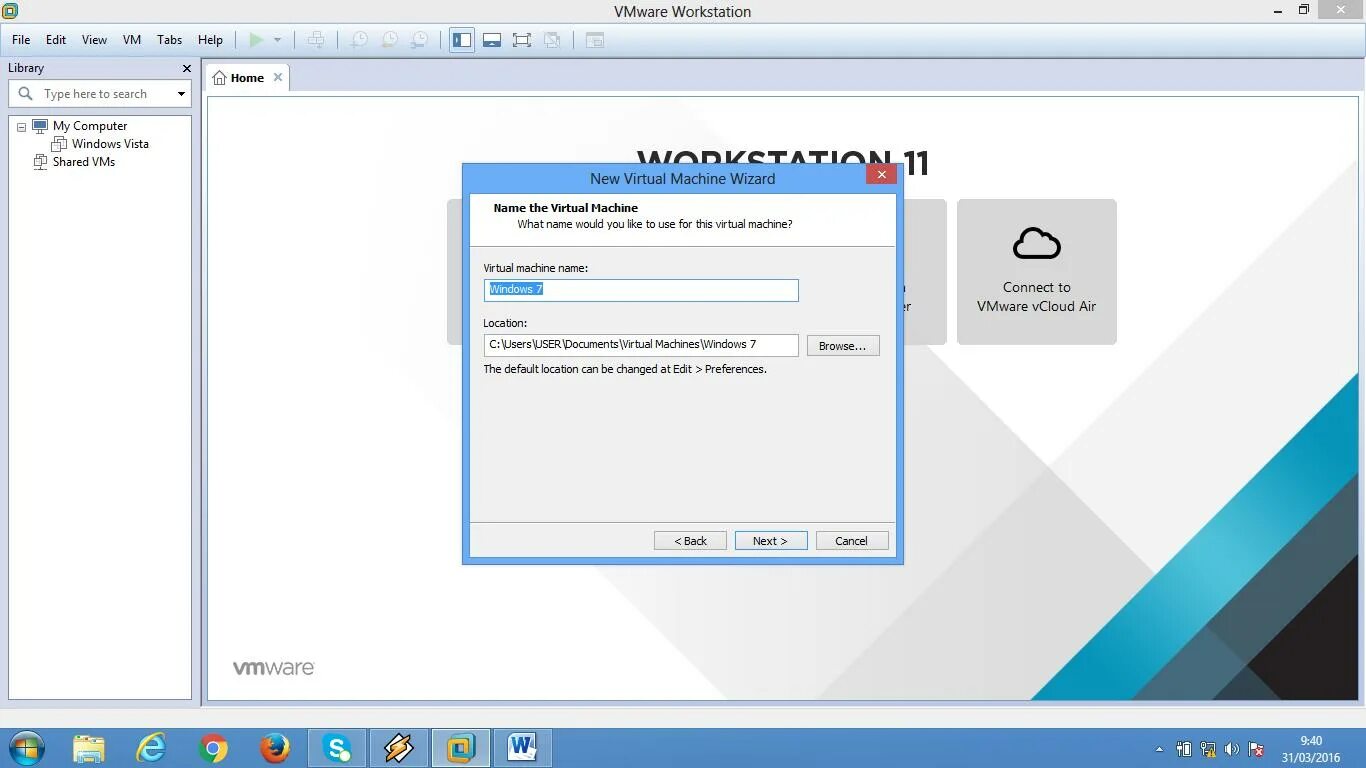This screenshot has height=768, width=1366.
Task: Select Shared VMs in the library
Action: (84, 162)
